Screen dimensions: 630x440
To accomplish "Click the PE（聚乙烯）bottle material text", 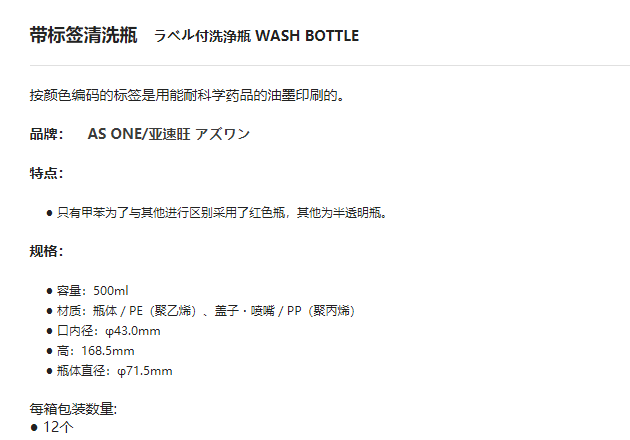I will 162,311.
